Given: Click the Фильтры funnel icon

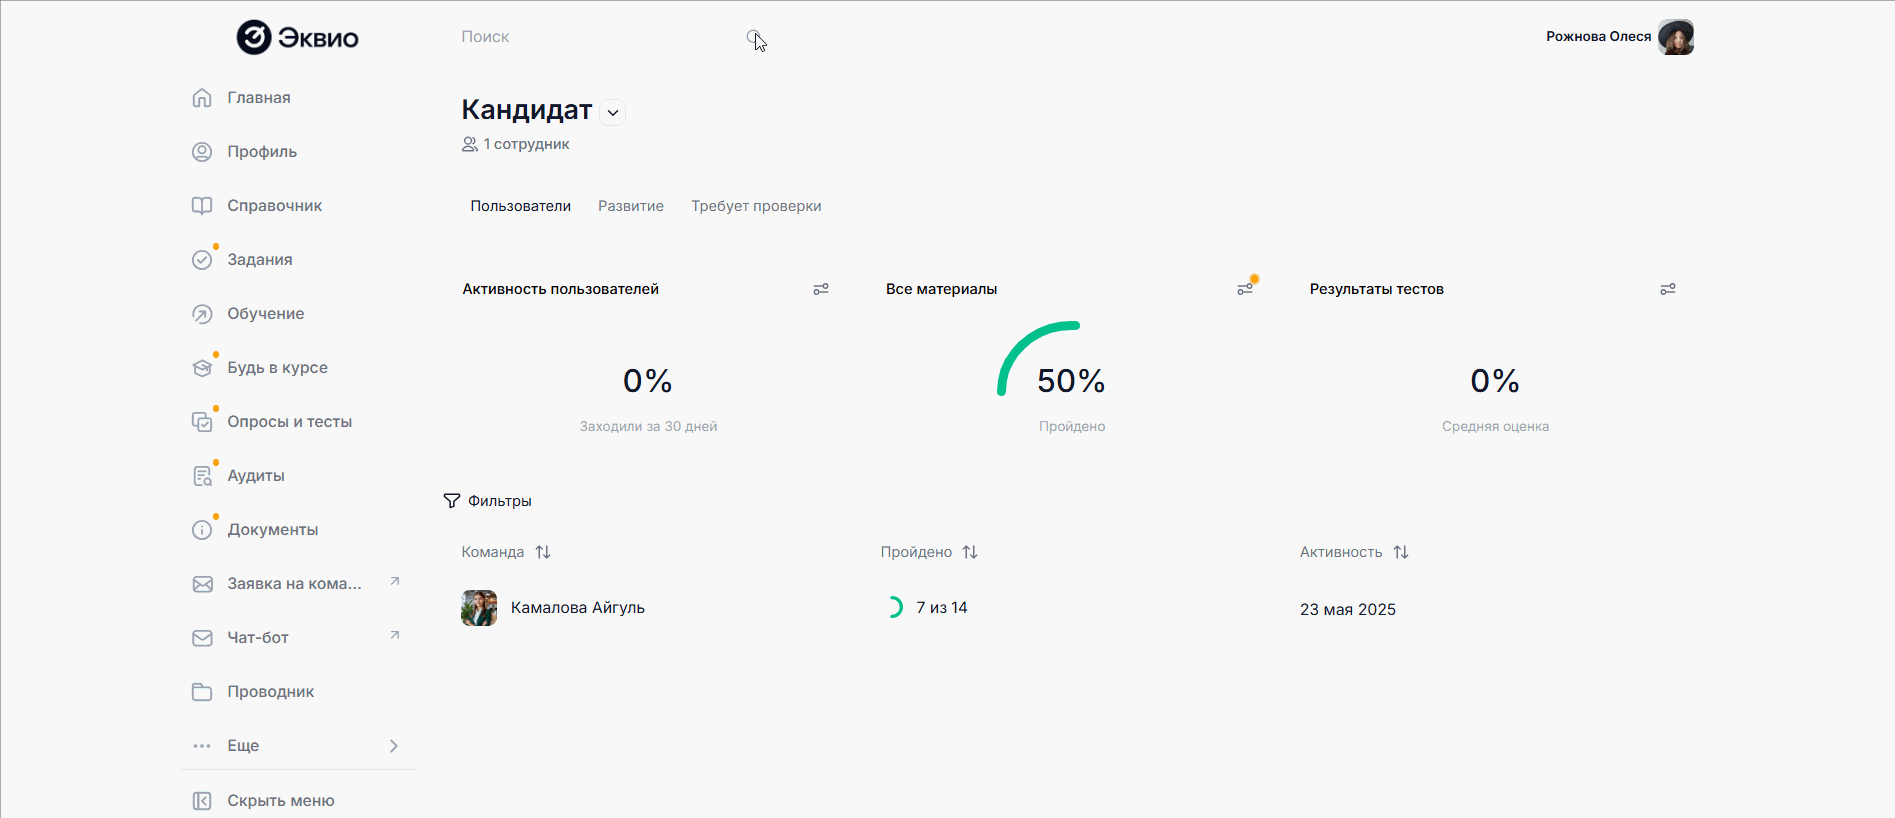Looking at the screenshot, I should pyautogui.click(x=452, y=501).
